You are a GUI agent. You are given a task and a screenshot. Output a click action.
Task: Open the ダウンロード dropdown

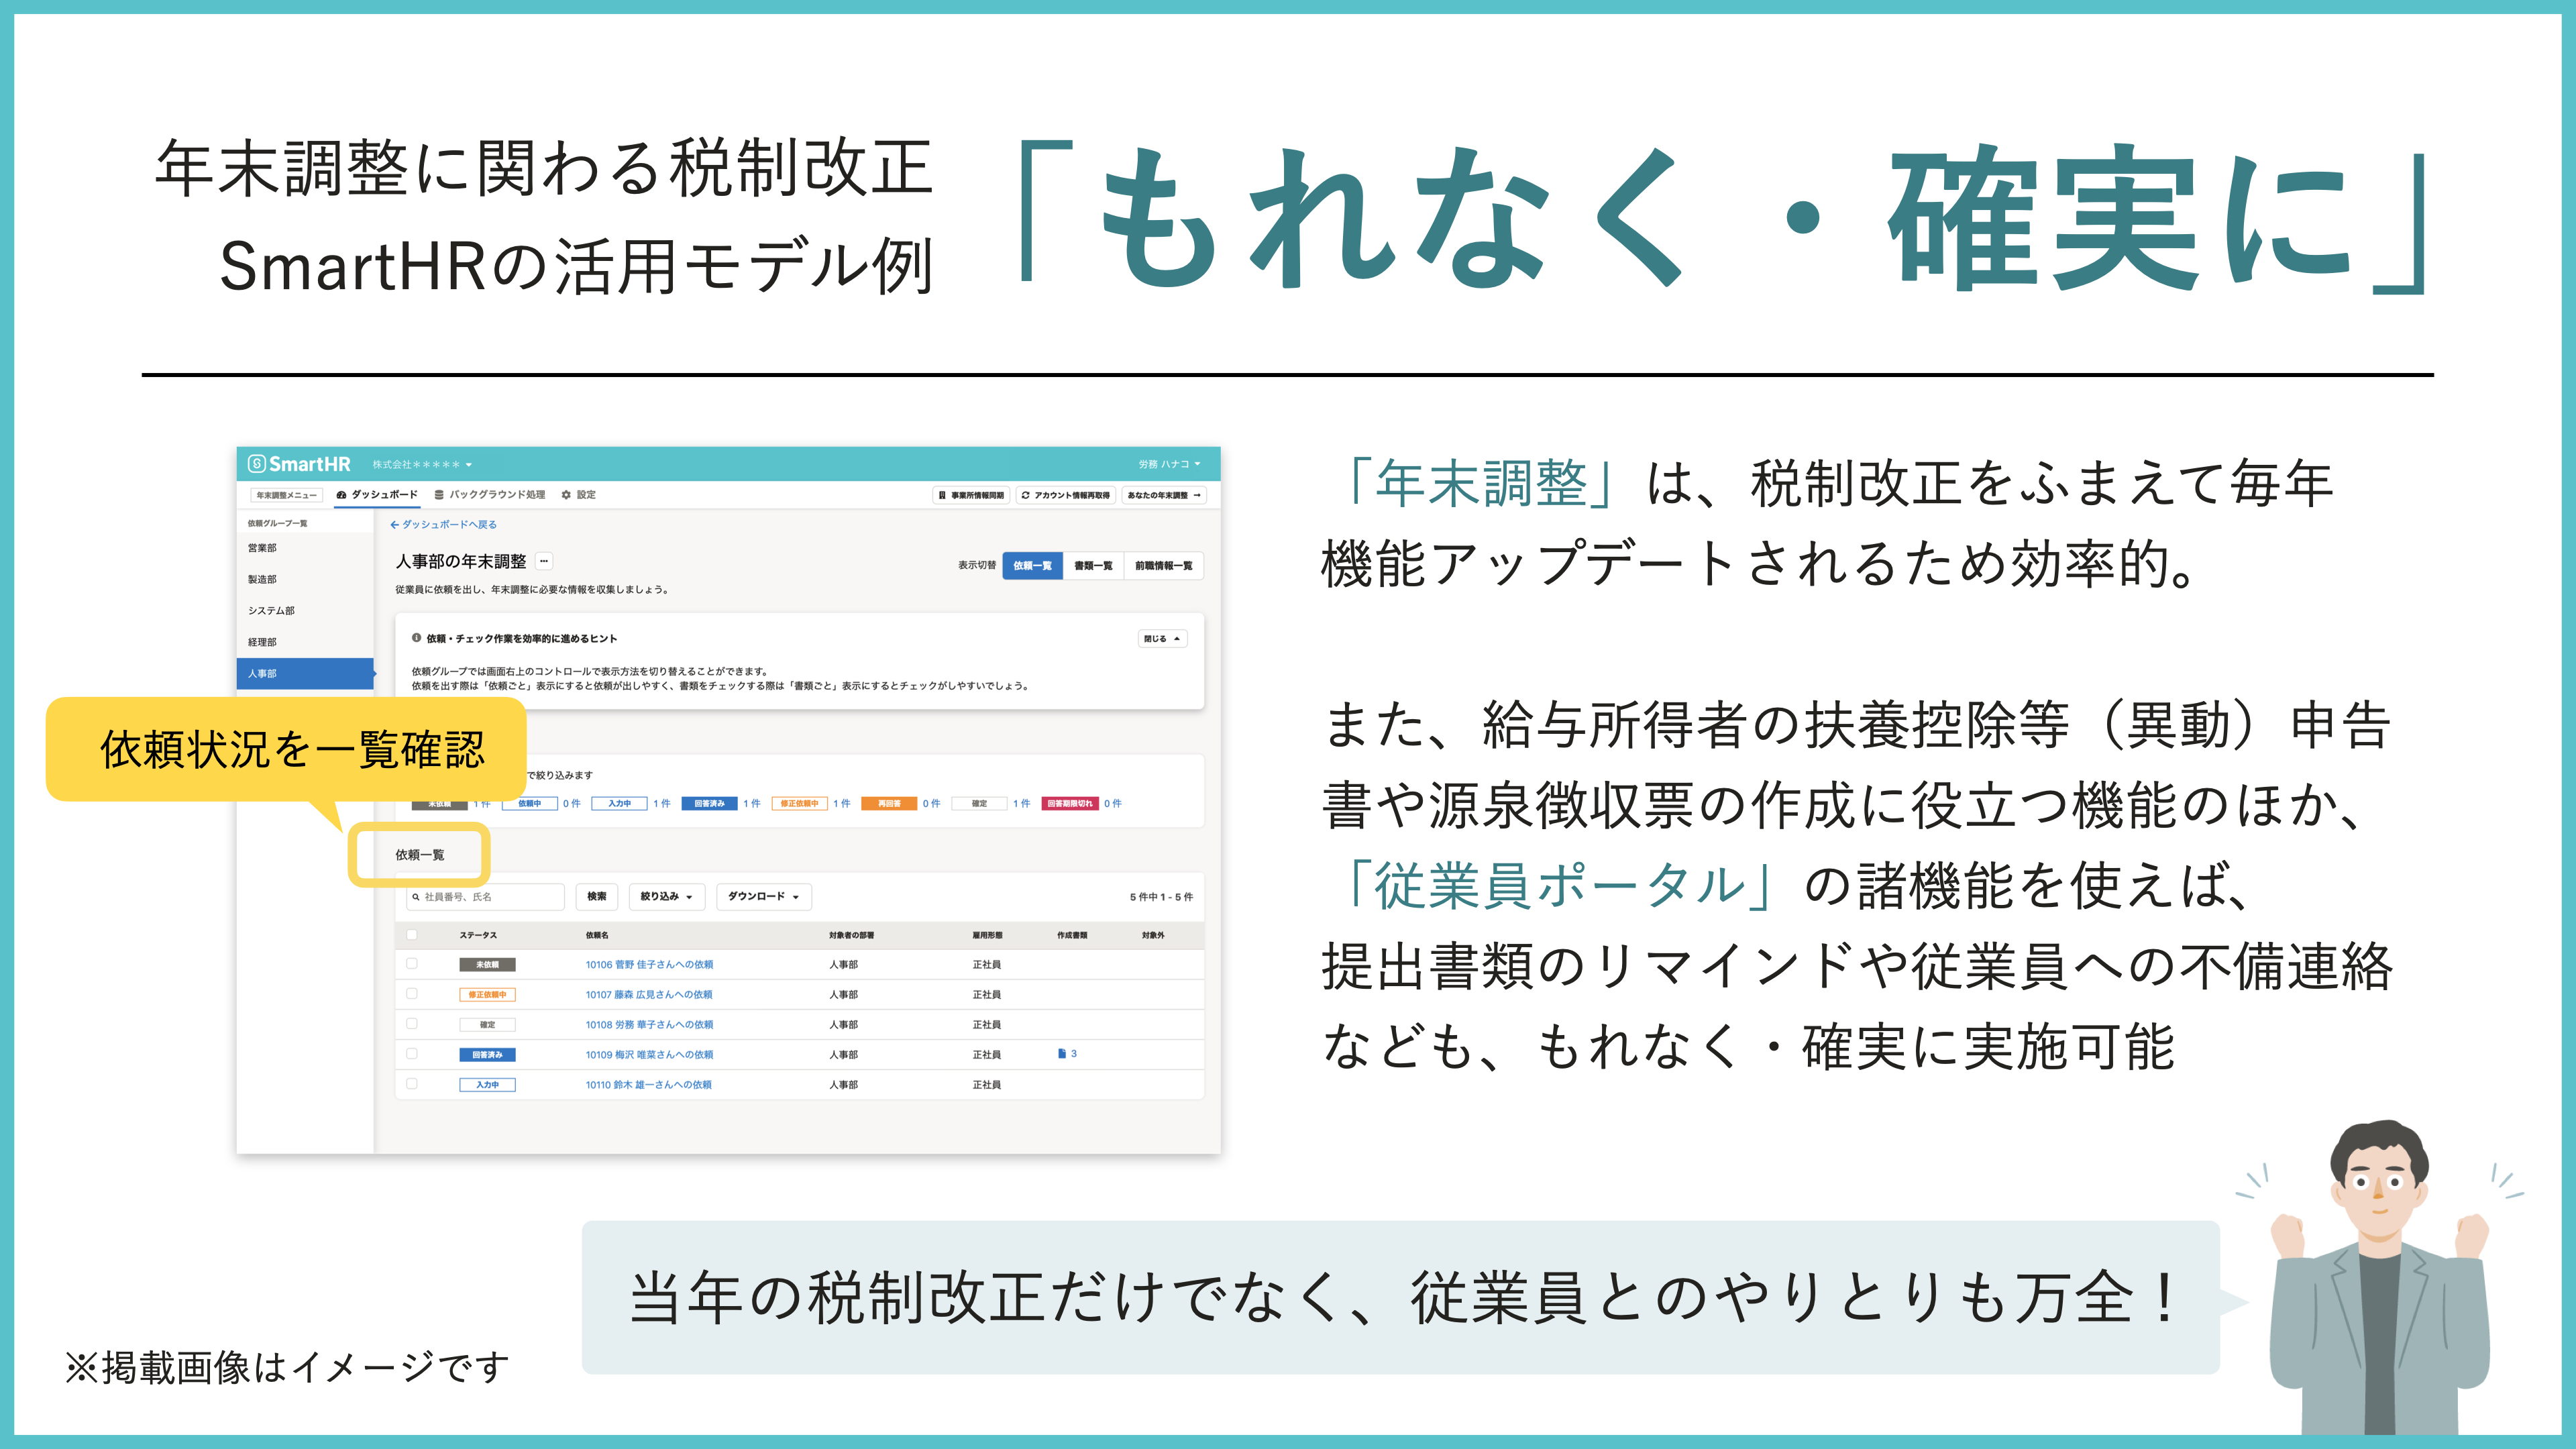(x=764, y=897)
